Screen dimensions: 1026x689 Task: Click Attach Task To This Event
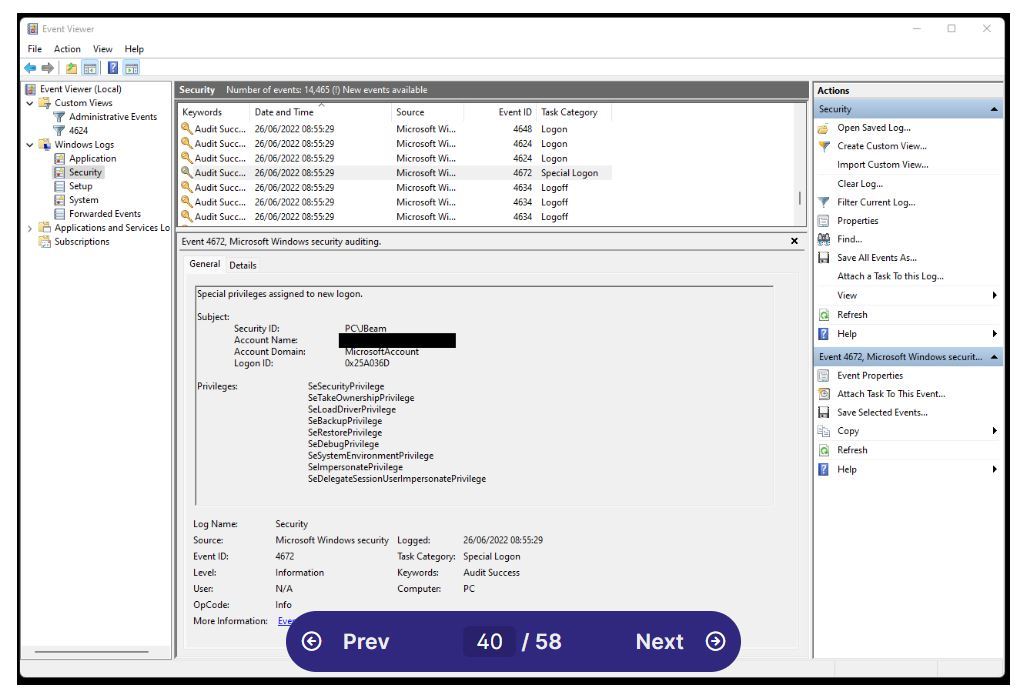click(891, 394)
